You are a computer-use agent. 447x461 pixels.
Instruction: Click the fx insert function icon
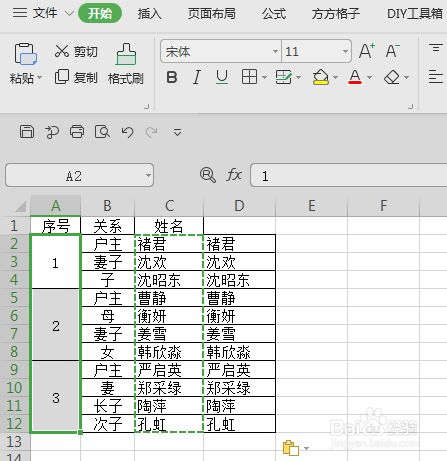(x=234, y=175)
